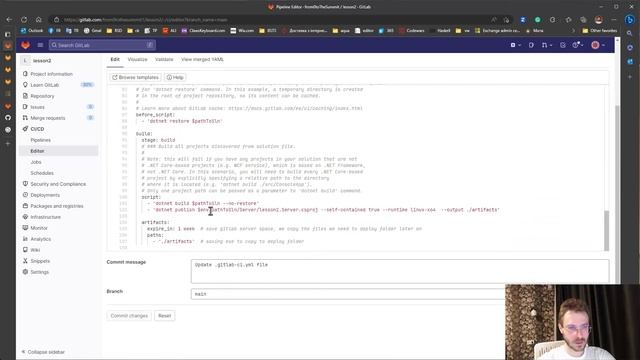640x360 pixels.
Task: Click the GitLab fox logo
Action: 25,45
